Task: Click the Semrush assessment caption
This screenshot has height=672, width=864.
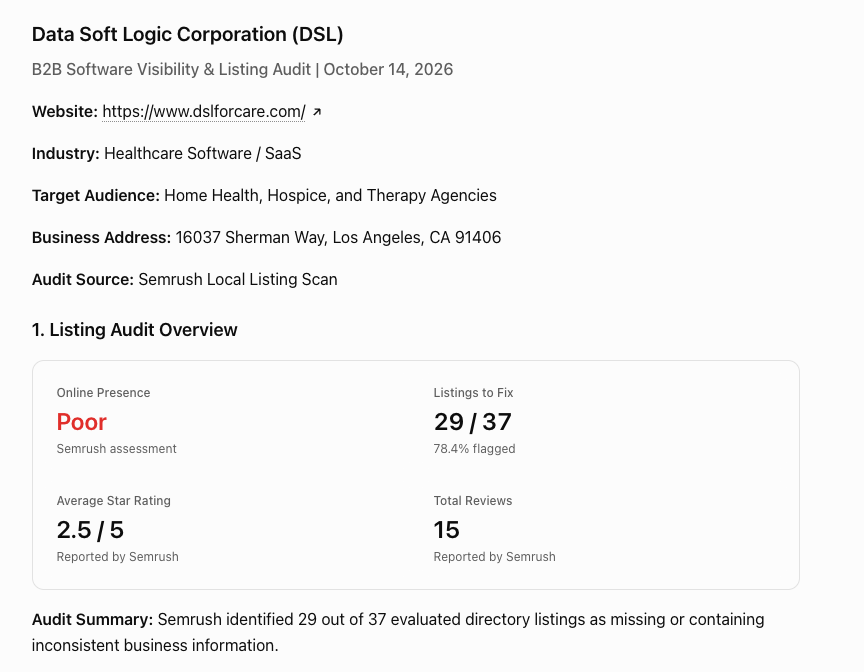Action: 116,449
